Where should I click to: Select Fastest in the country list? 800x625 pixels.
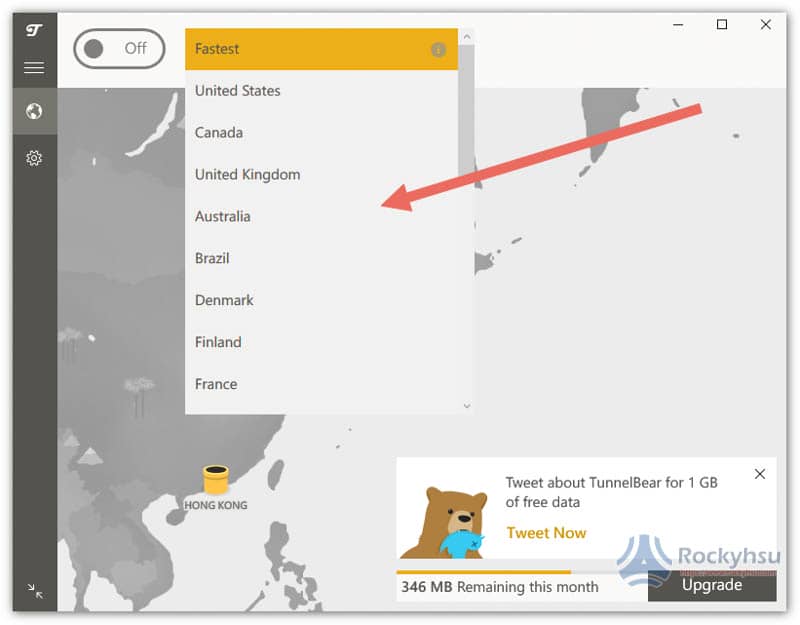pyautogui.click(x=321, y=49)
